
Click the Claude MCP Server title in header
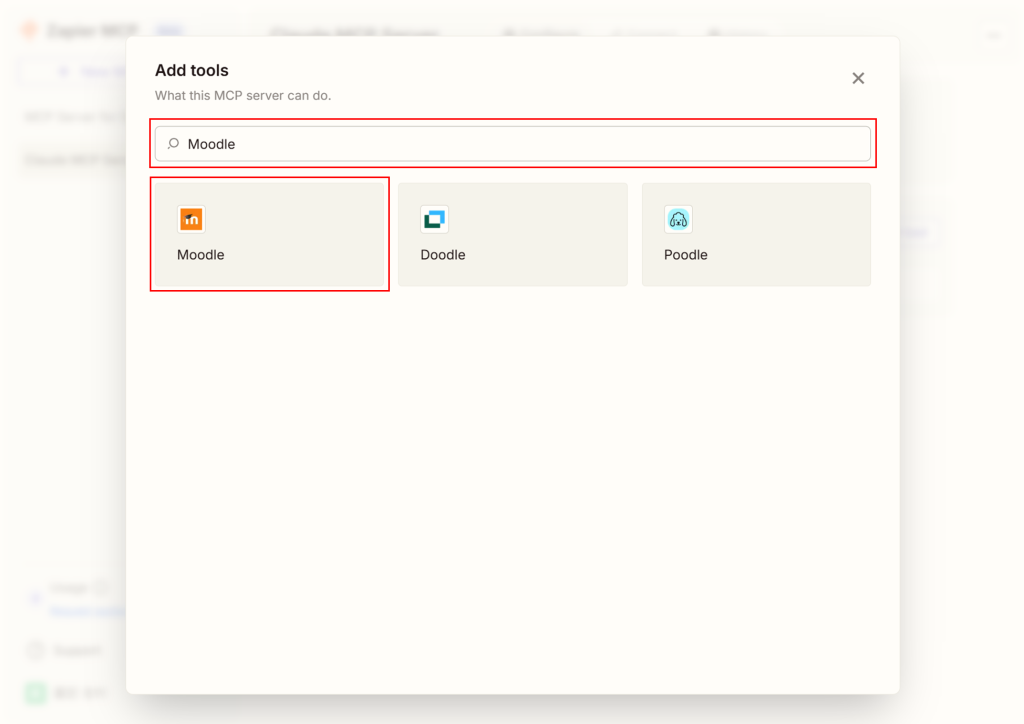tap(355, 33)
